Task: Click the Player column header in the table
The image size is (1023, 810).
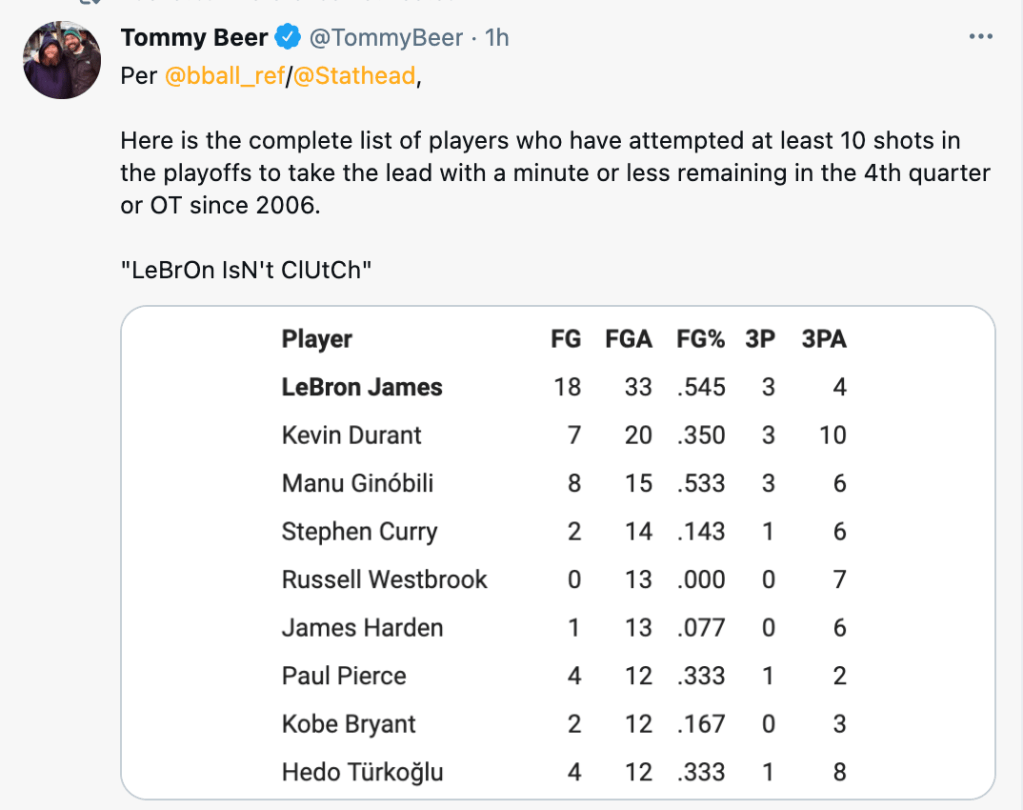Action: click(317, 339)
